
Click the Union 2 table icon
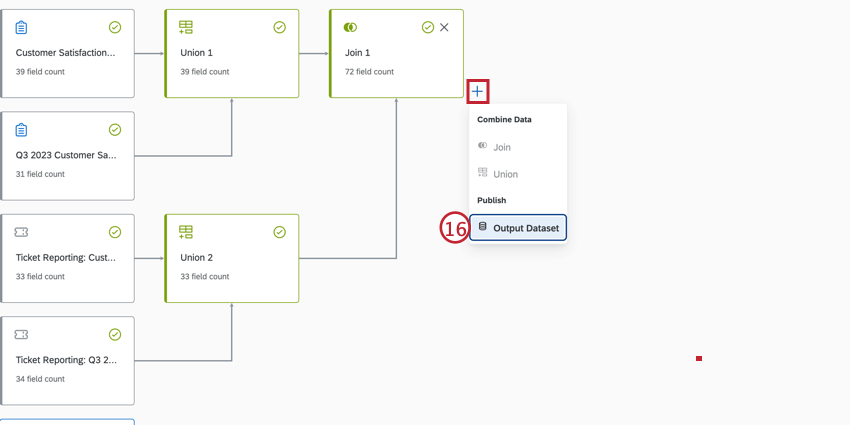click(186, 232)
